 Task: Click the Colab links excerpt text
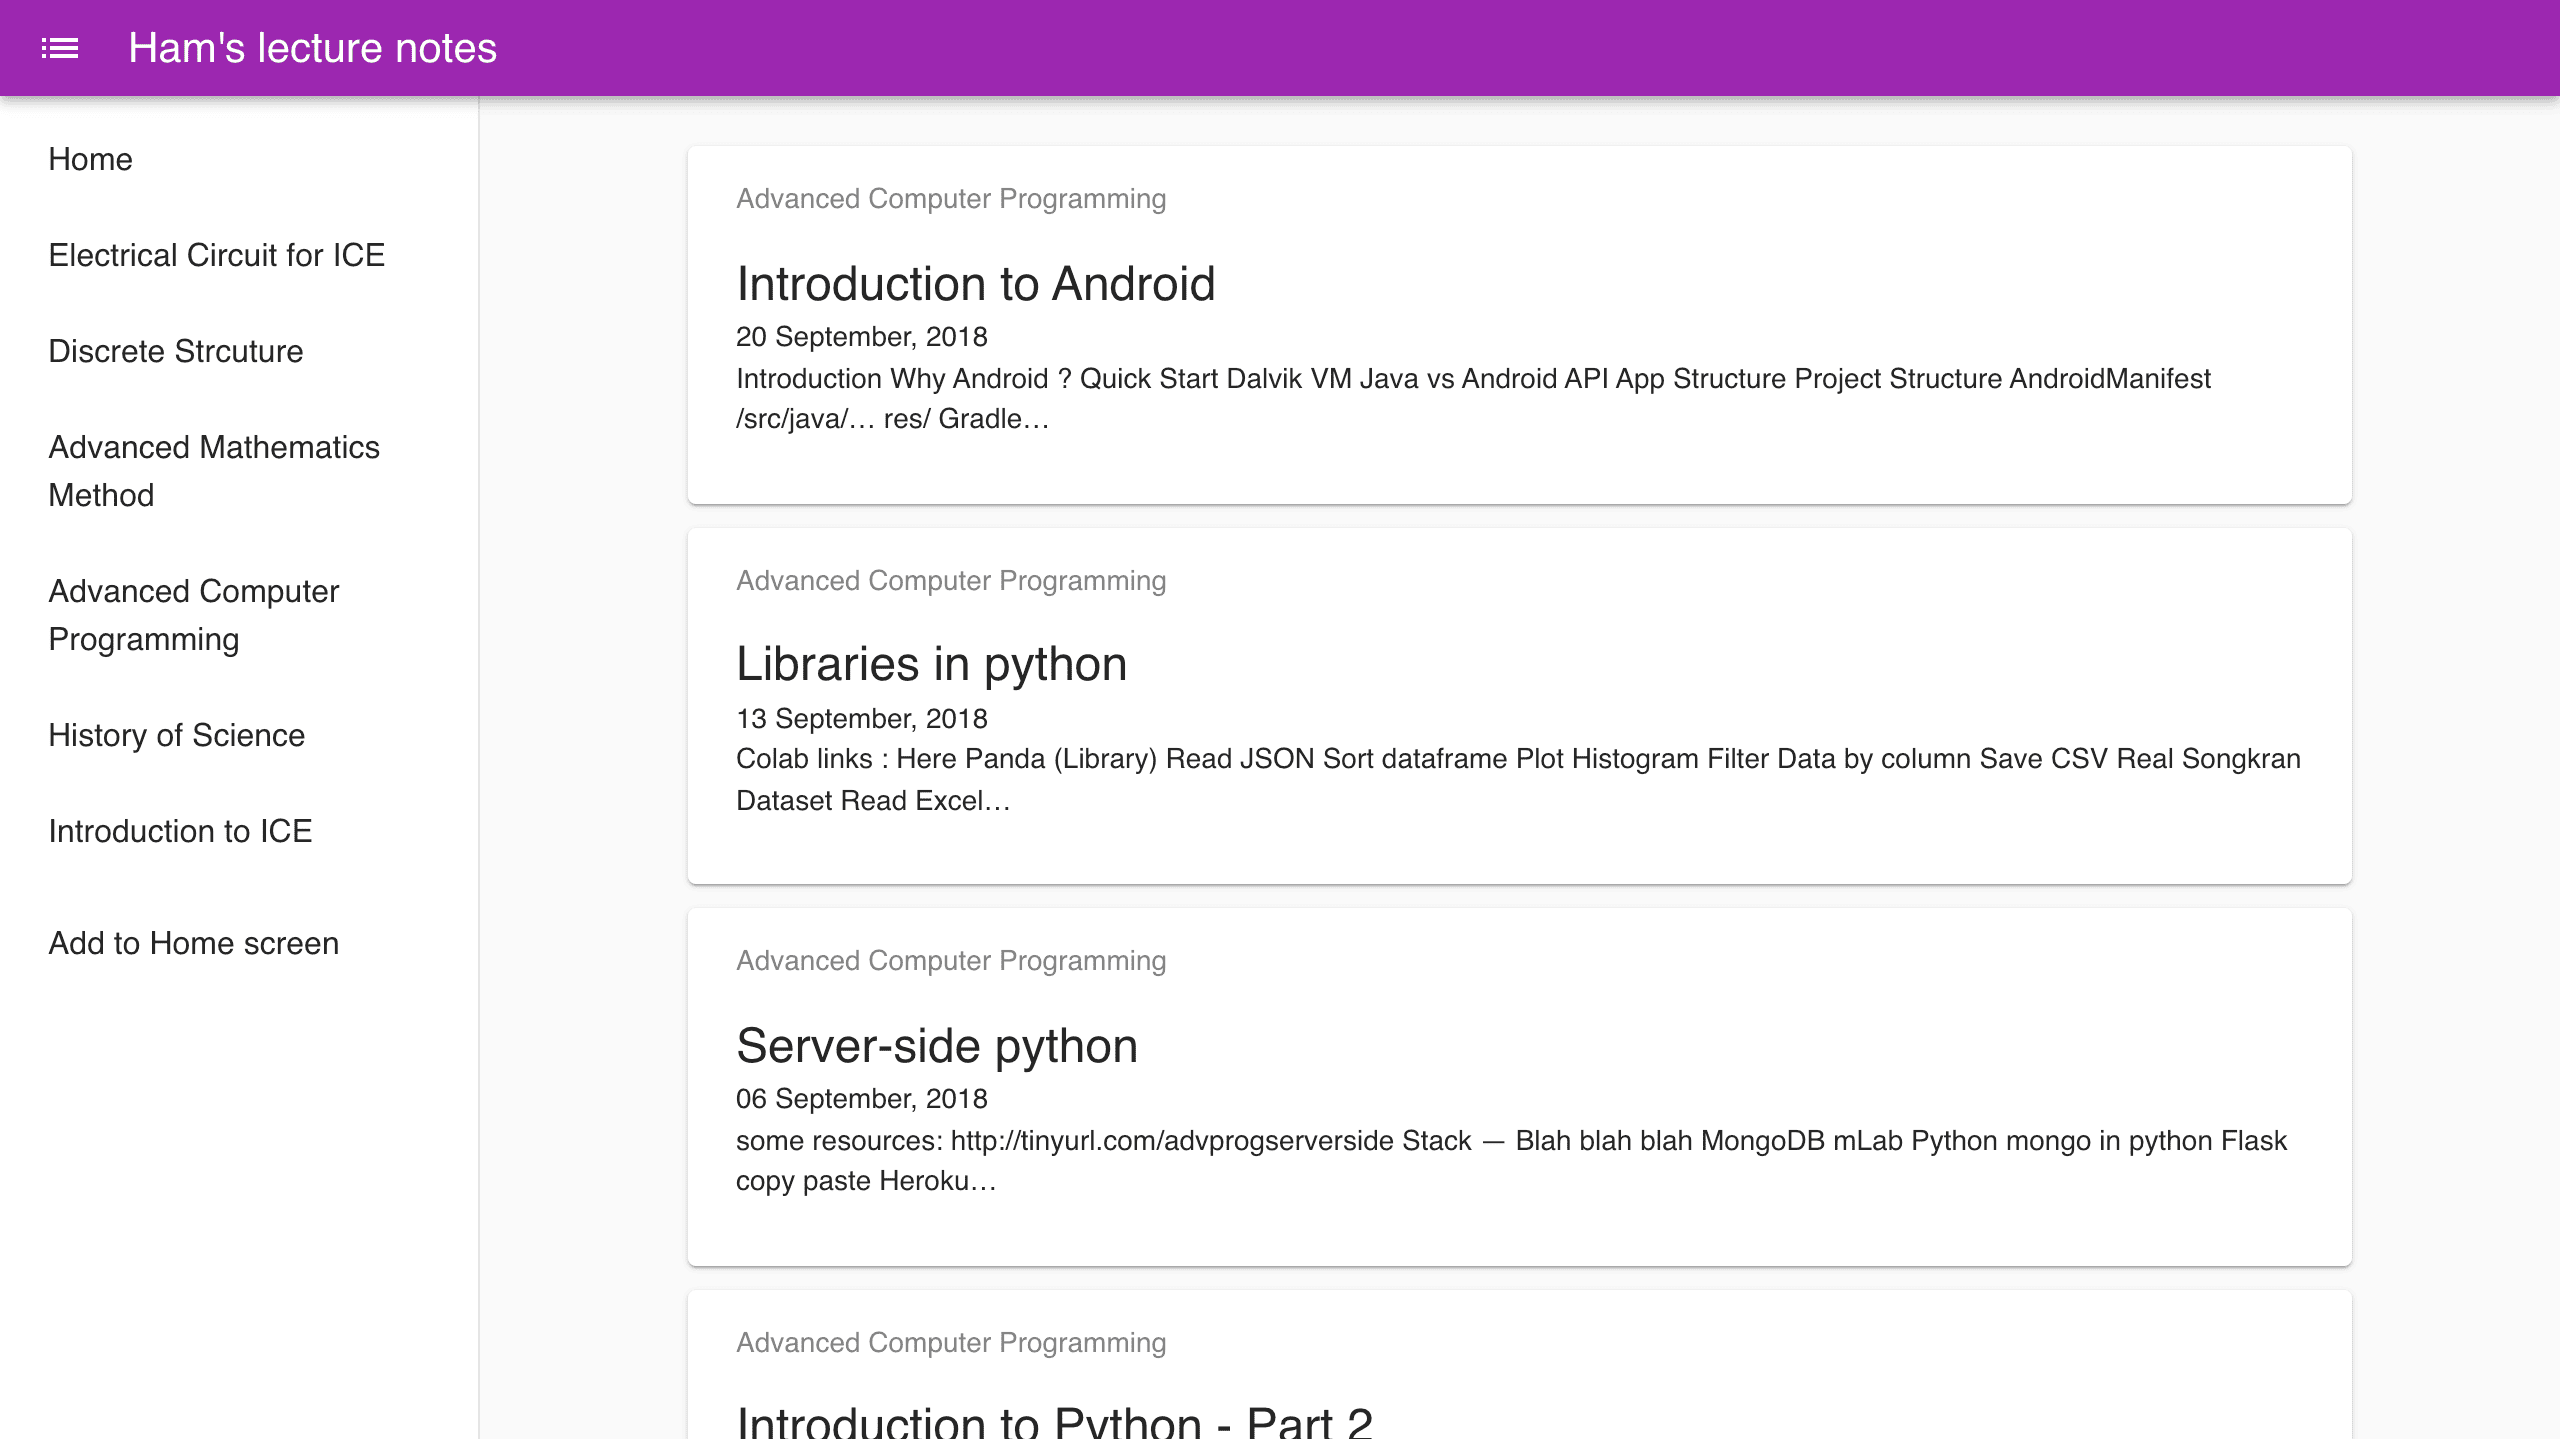1518,780
